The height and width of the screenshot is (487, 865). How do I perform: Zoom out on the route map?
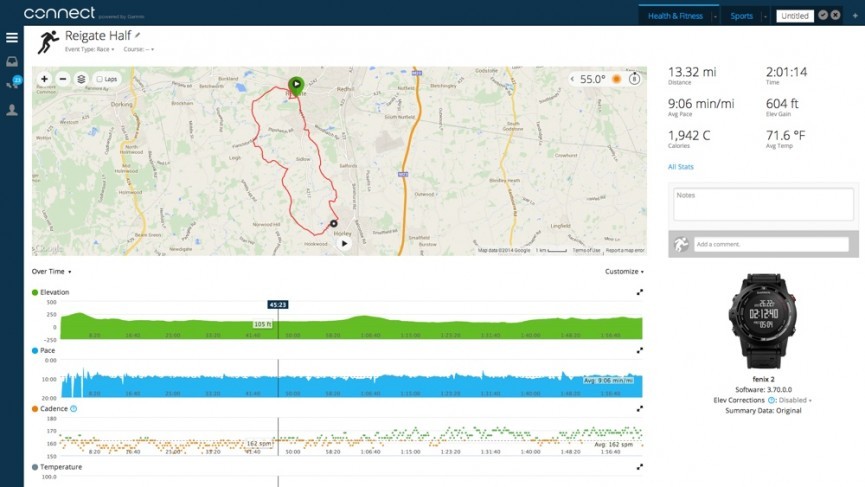click(62, 78)
